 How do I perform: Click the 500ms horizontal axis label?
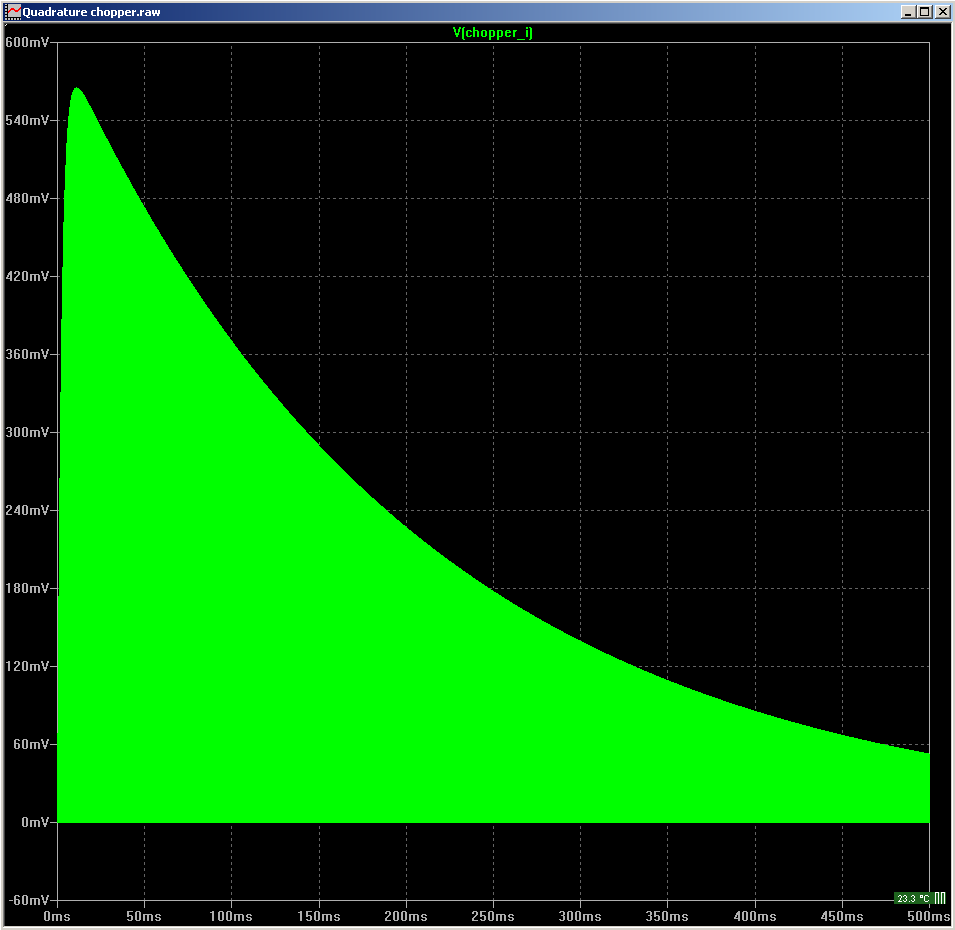click(929, 916)
